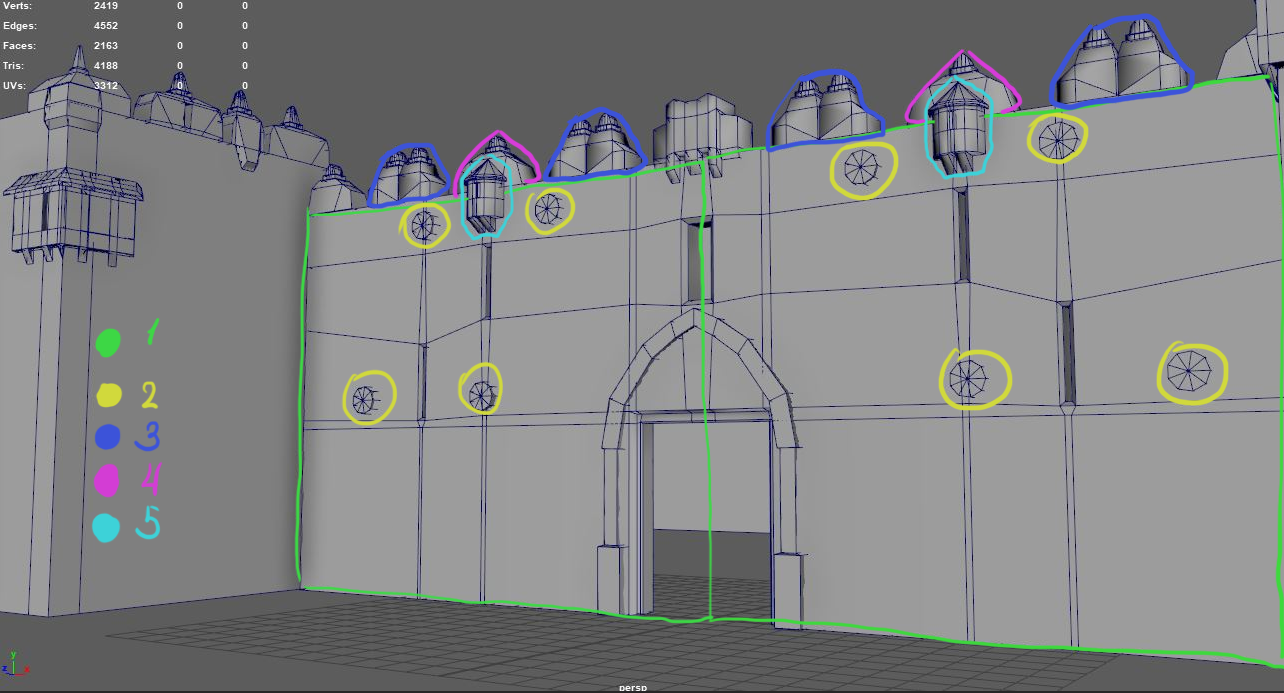The image size is (1284, 693).
Task: Click the Faces label in the HUD
Action: [19, 46]
